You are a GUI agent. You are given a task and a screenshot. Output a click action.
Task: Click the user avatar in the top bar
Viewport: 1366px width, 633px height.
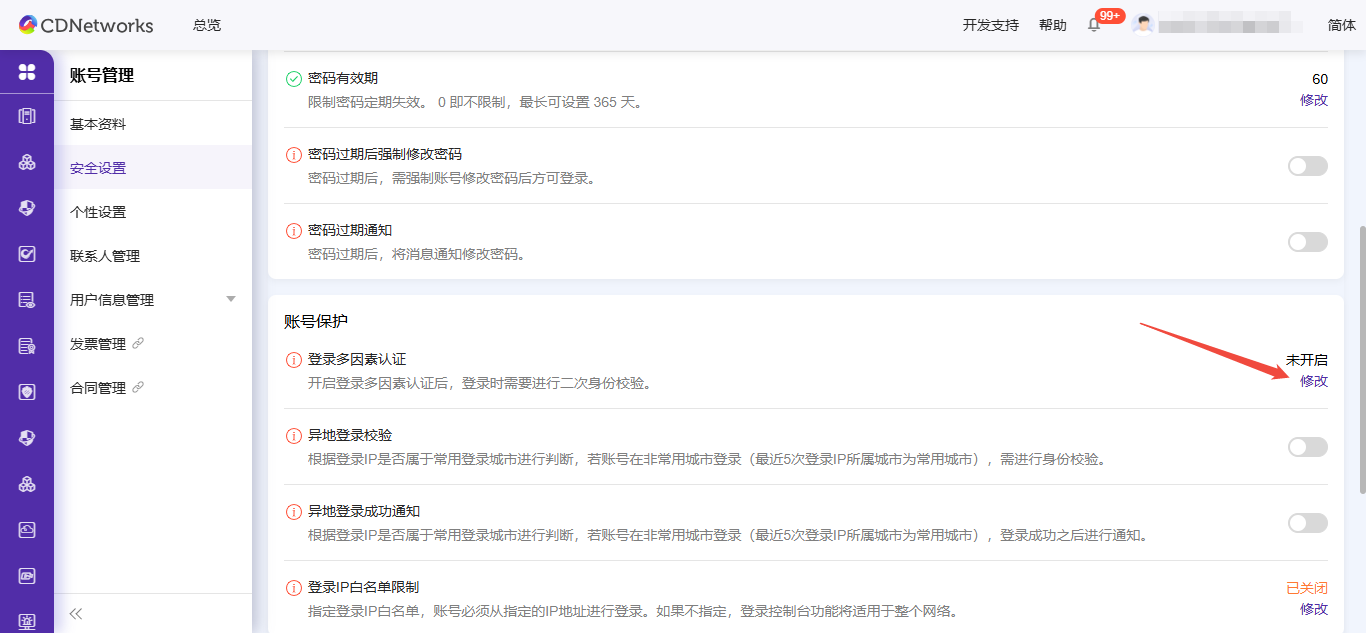[1143, 24]
